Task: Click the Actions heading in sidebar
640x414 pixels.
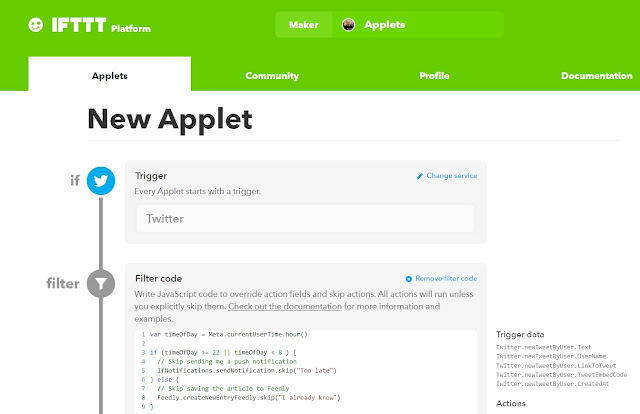Action: (511, 403)
